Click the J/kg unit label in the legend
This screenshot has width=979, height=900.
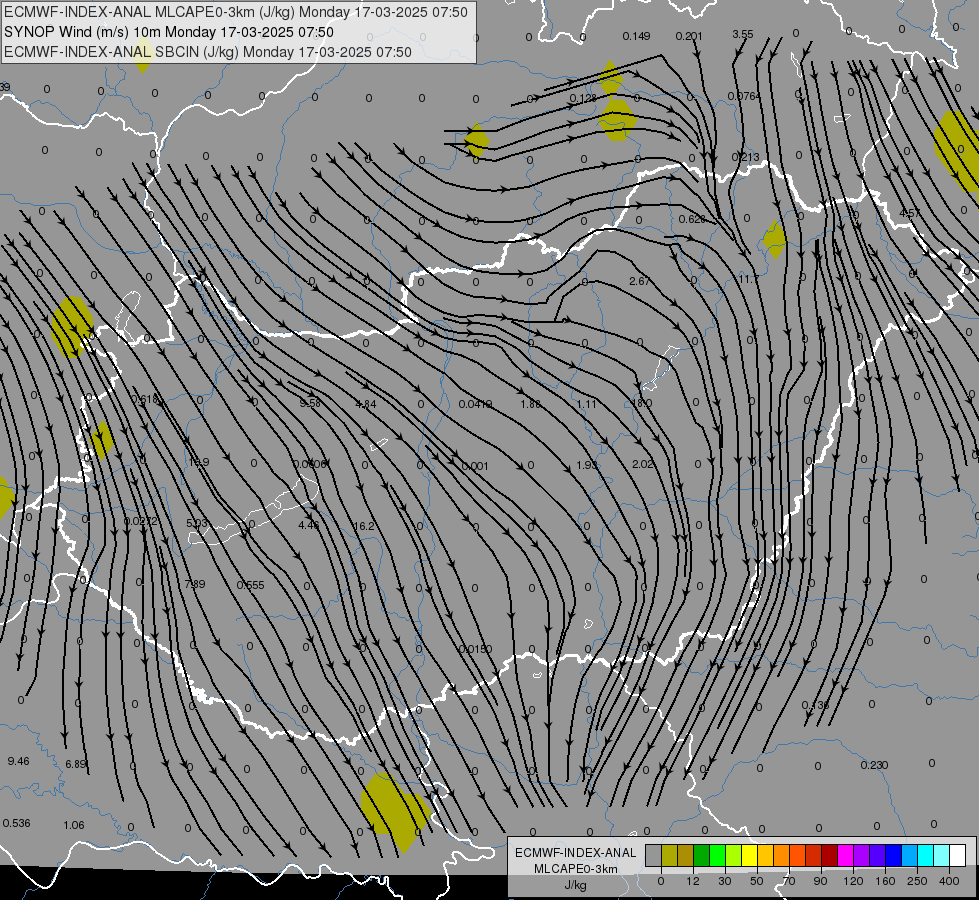(x=576, y=886)
